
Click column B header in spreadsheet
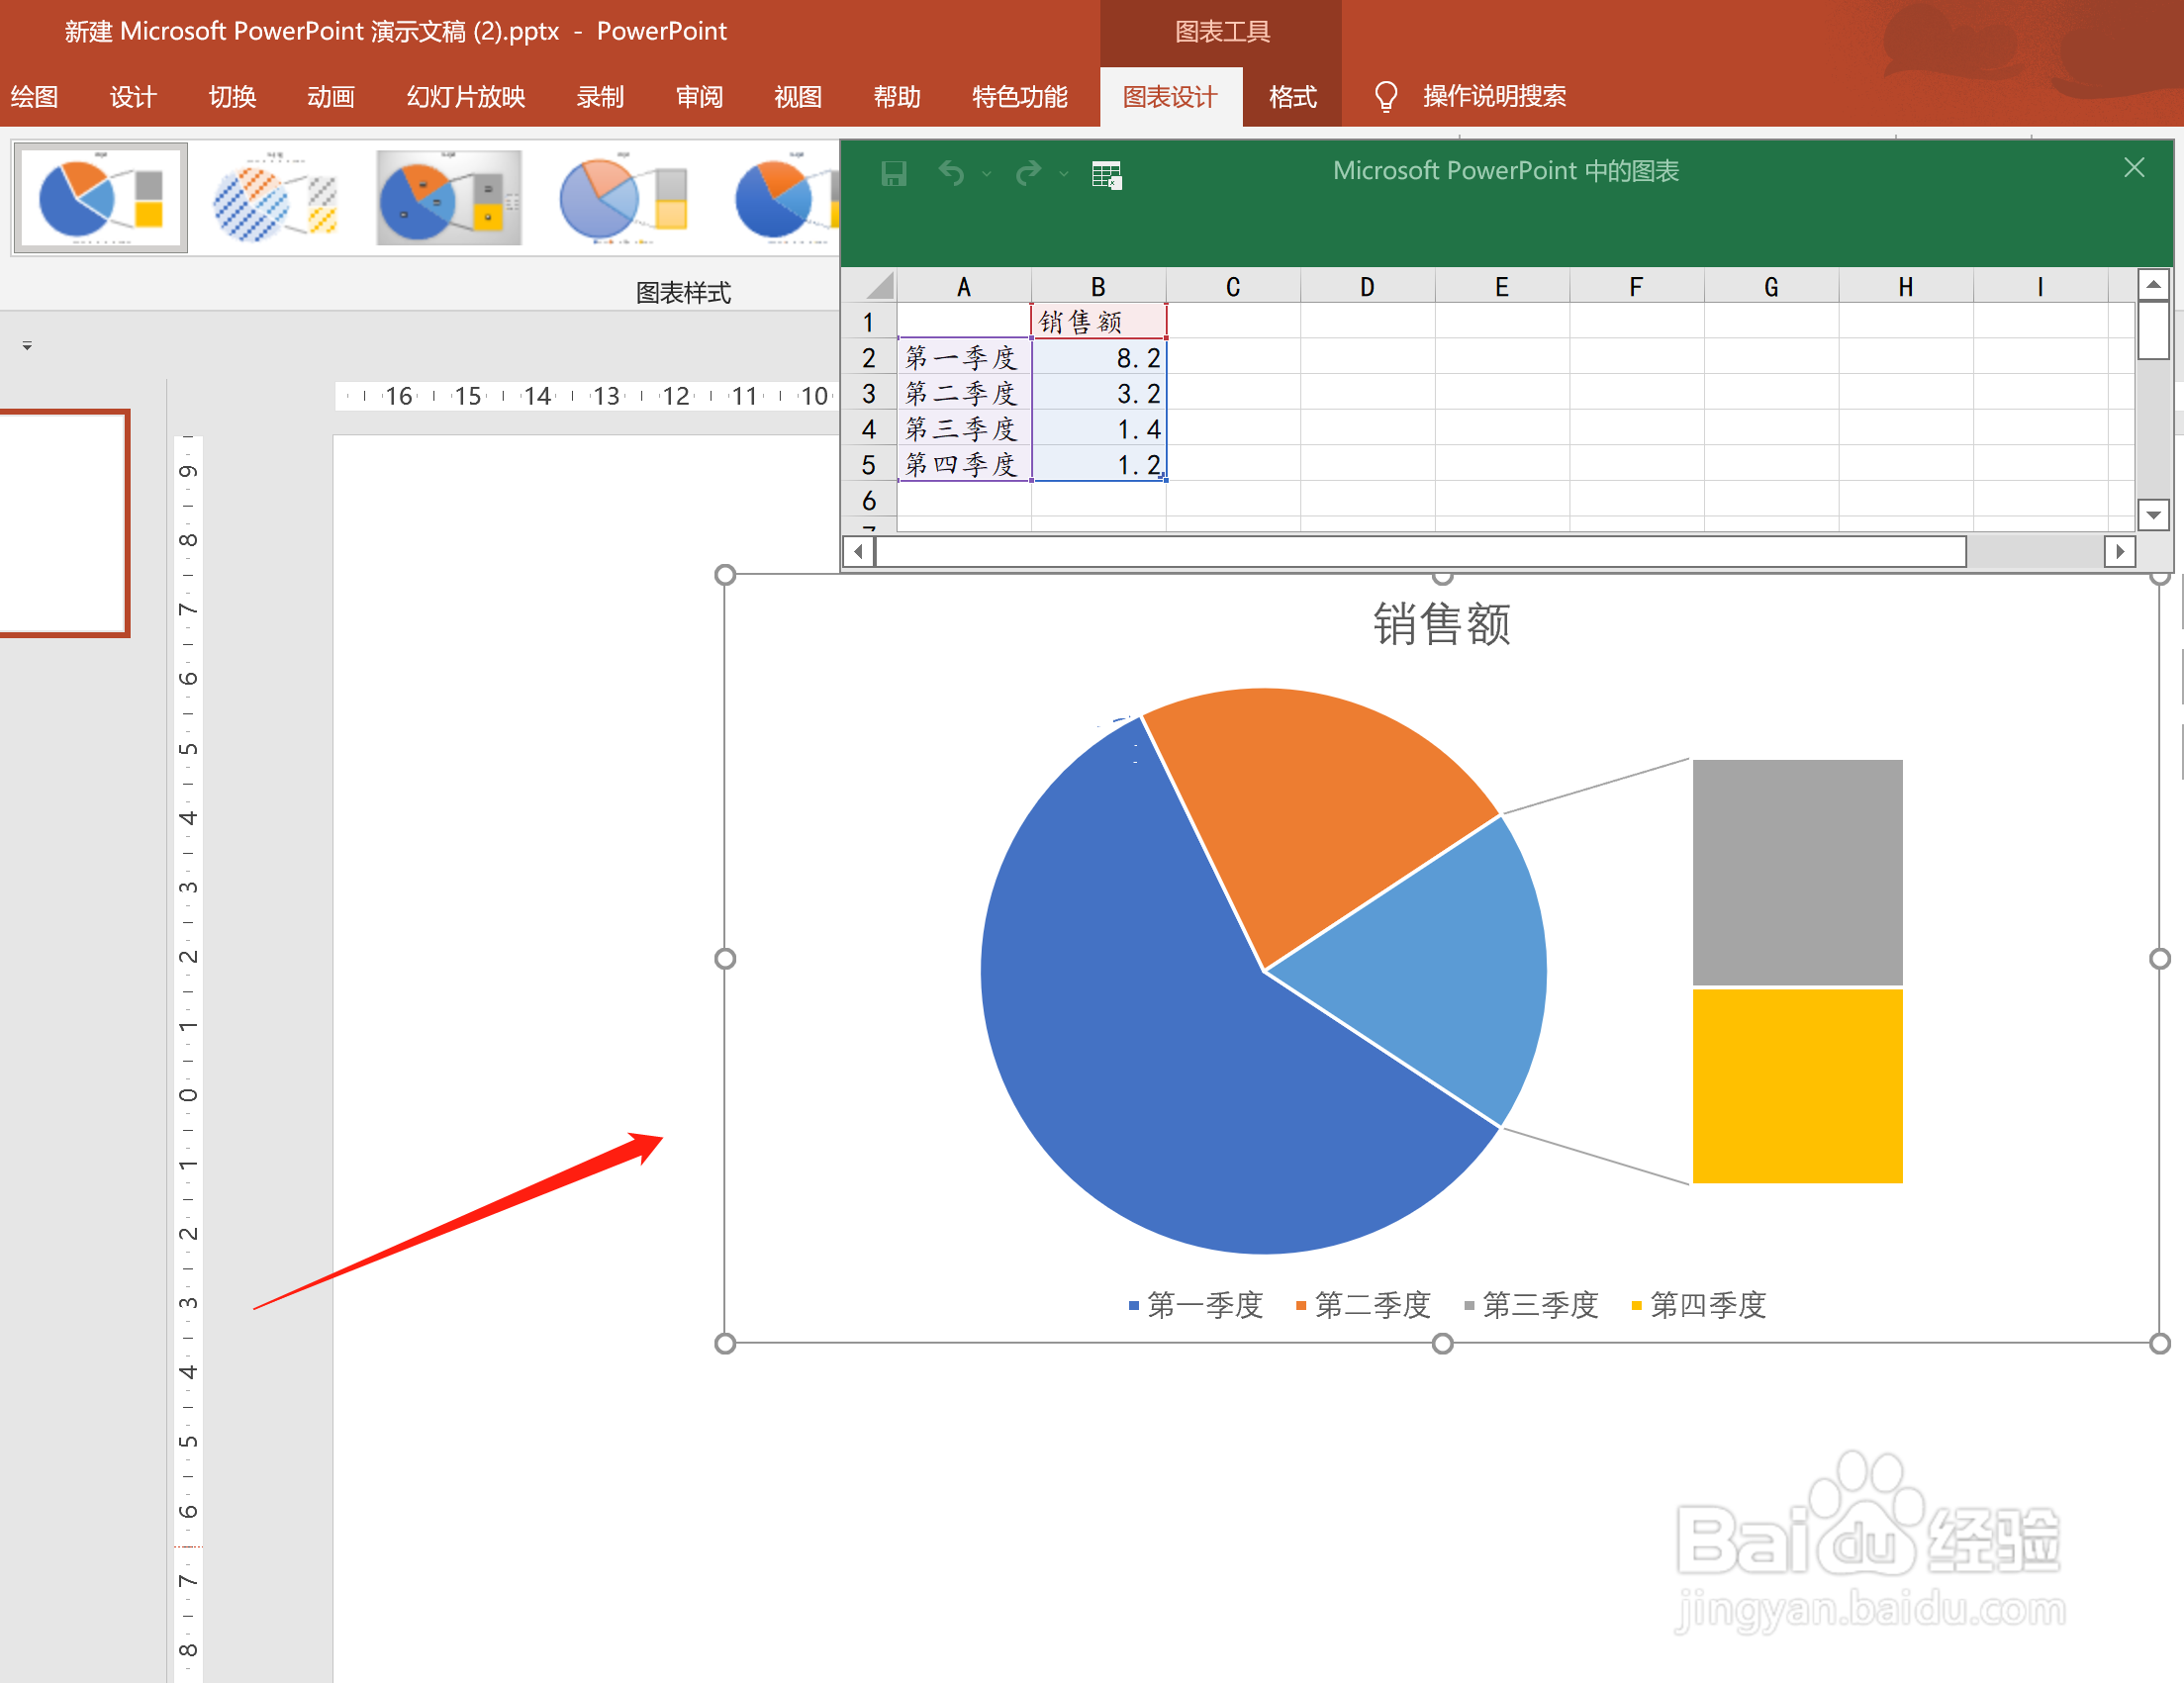point(1098,287)
